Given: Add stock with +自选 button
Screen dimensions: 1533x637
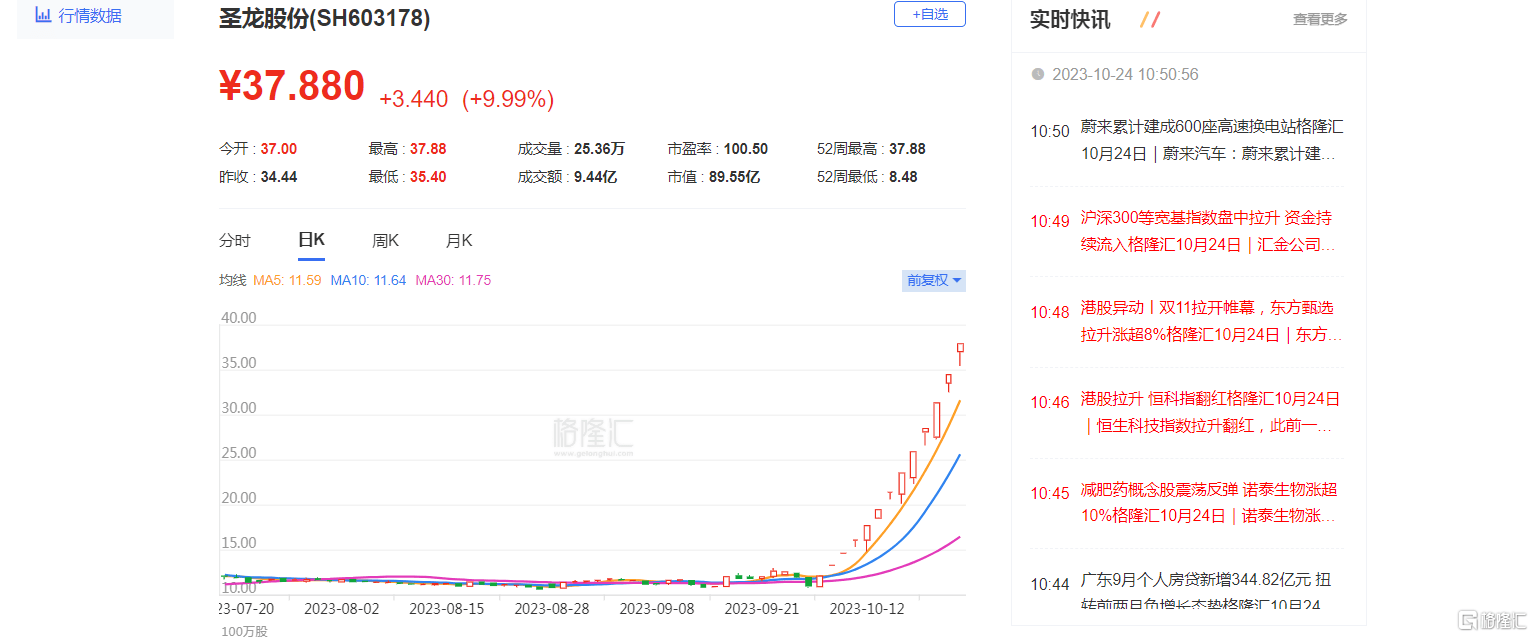Looking at the screenshot, I should [929, 14].
